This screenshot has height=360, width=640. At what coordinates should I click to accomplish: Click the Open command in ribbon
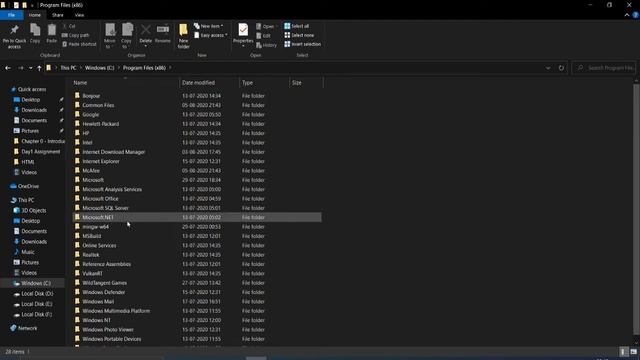(265, 26)
